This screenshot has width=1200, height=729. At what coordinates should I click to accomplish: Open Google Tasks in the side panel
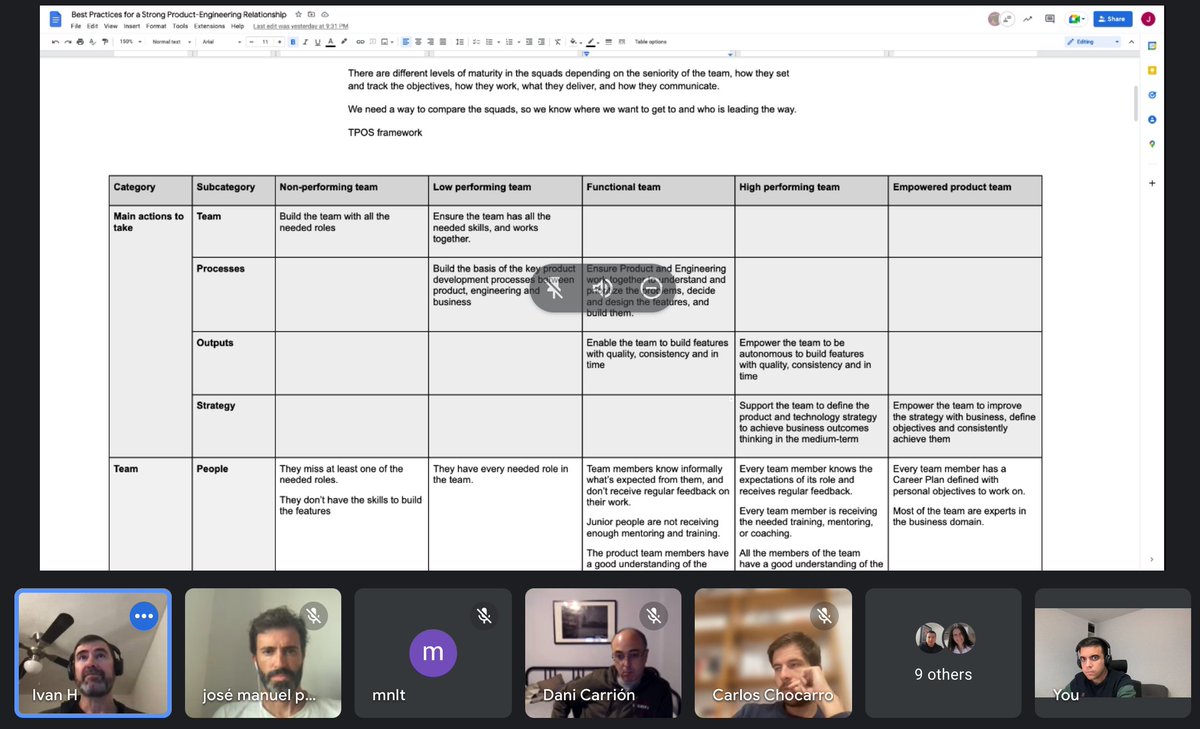click(1152, 95)
